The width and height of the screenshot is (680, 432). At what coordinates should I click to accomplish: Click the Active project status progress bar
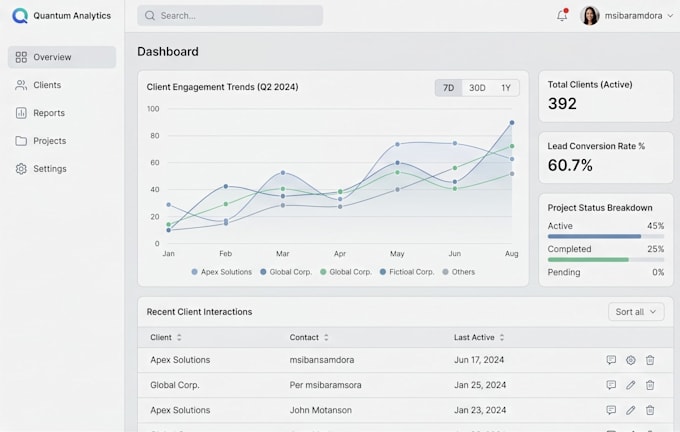(605, 236)
